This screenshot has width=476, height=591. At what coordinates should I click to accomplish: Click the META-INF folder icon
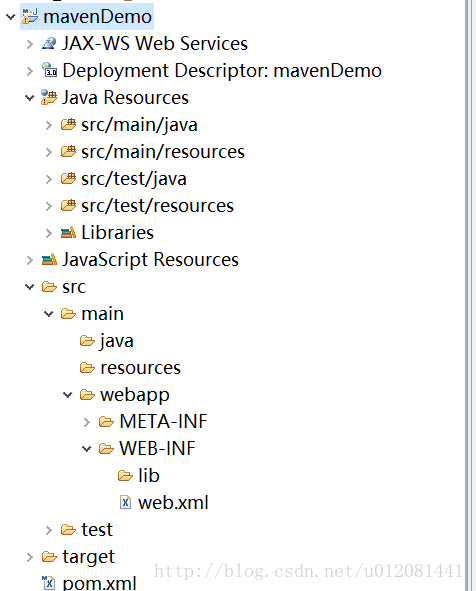coord(107,422)
